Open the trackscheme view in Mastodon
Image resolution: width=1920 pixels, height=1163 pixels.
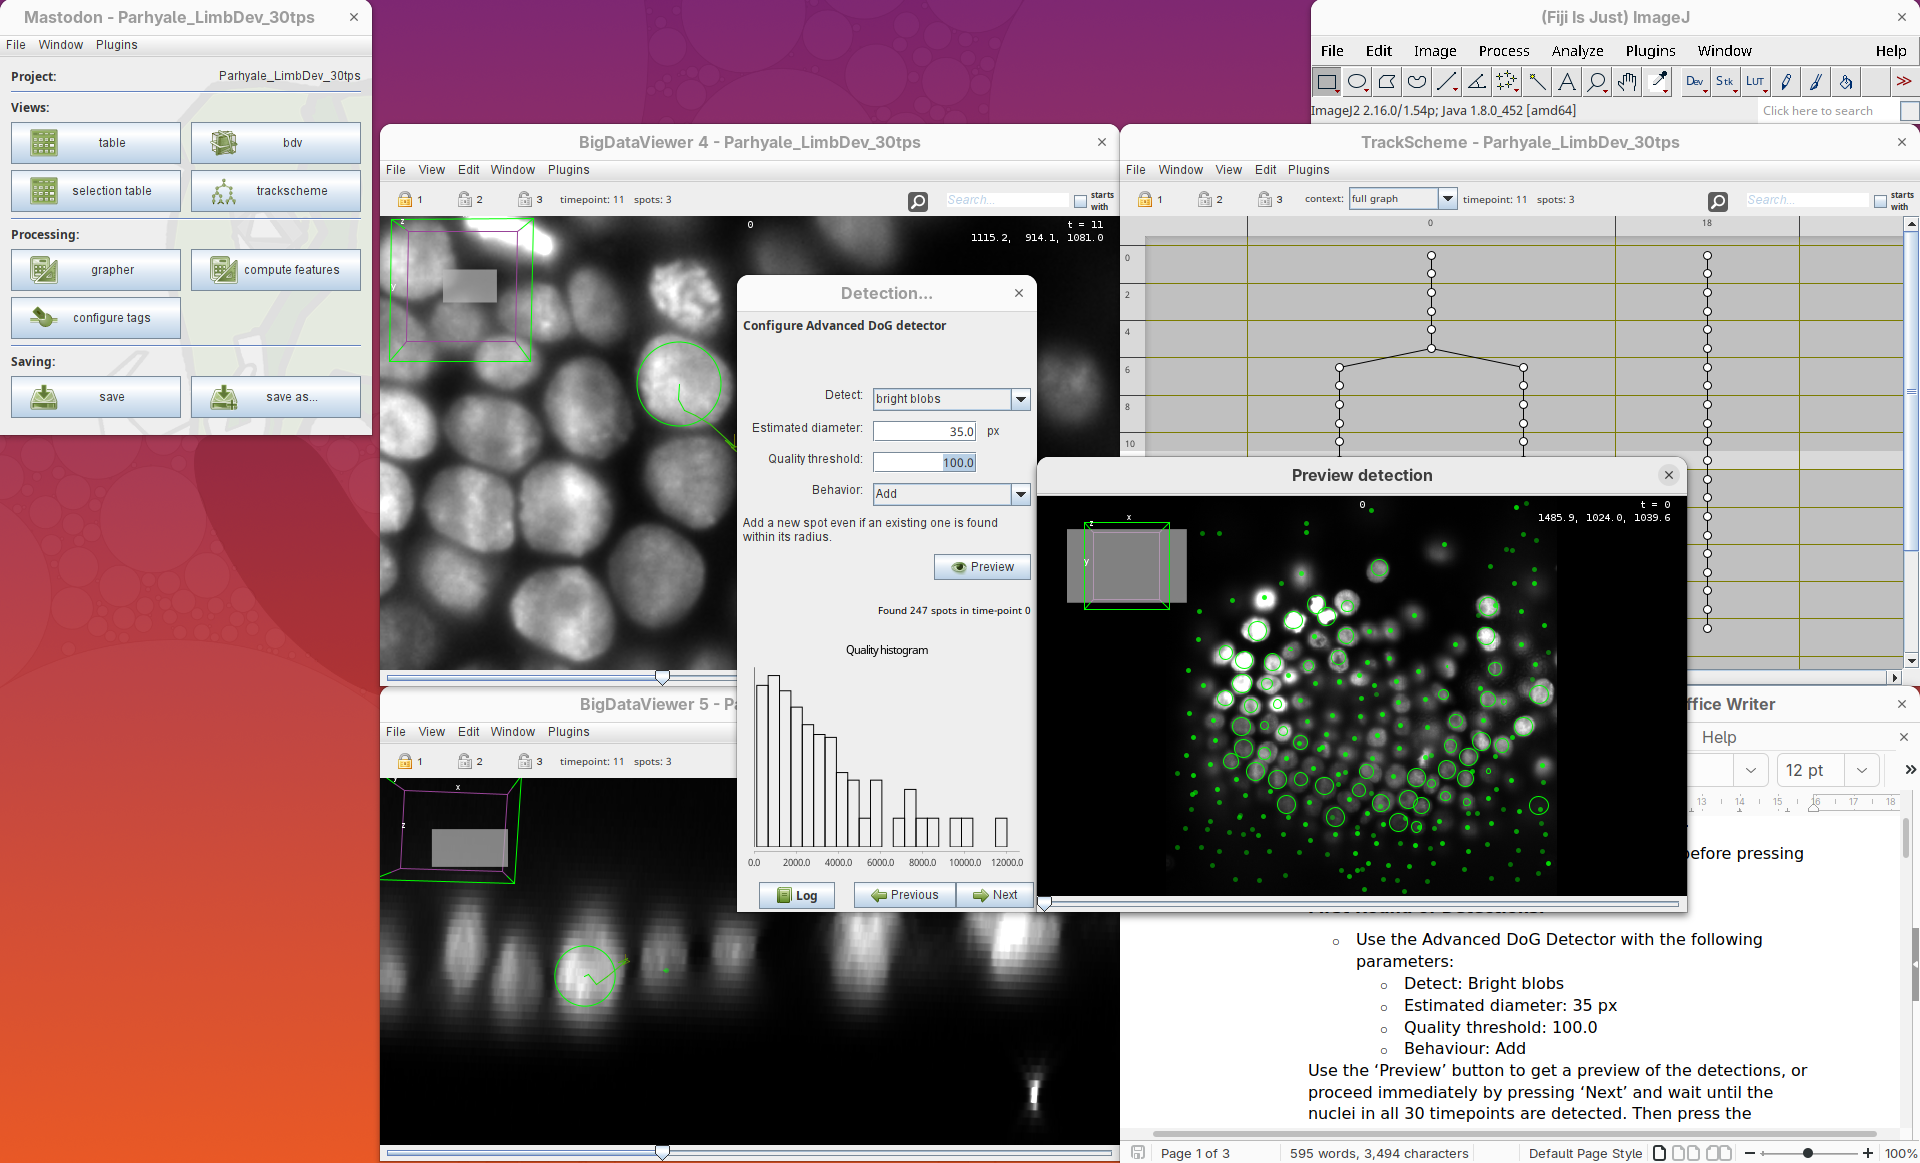coord(276,191)
